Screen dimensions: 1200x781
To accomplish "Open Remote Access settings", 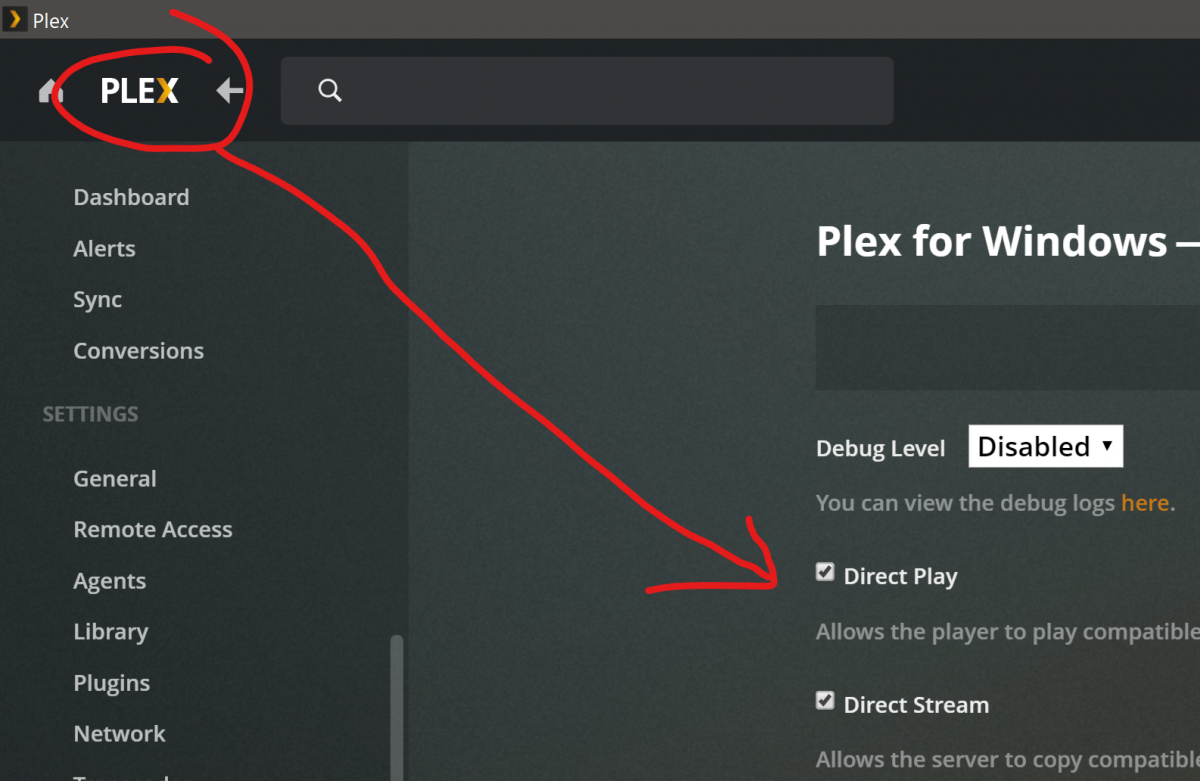I will 152,529.
